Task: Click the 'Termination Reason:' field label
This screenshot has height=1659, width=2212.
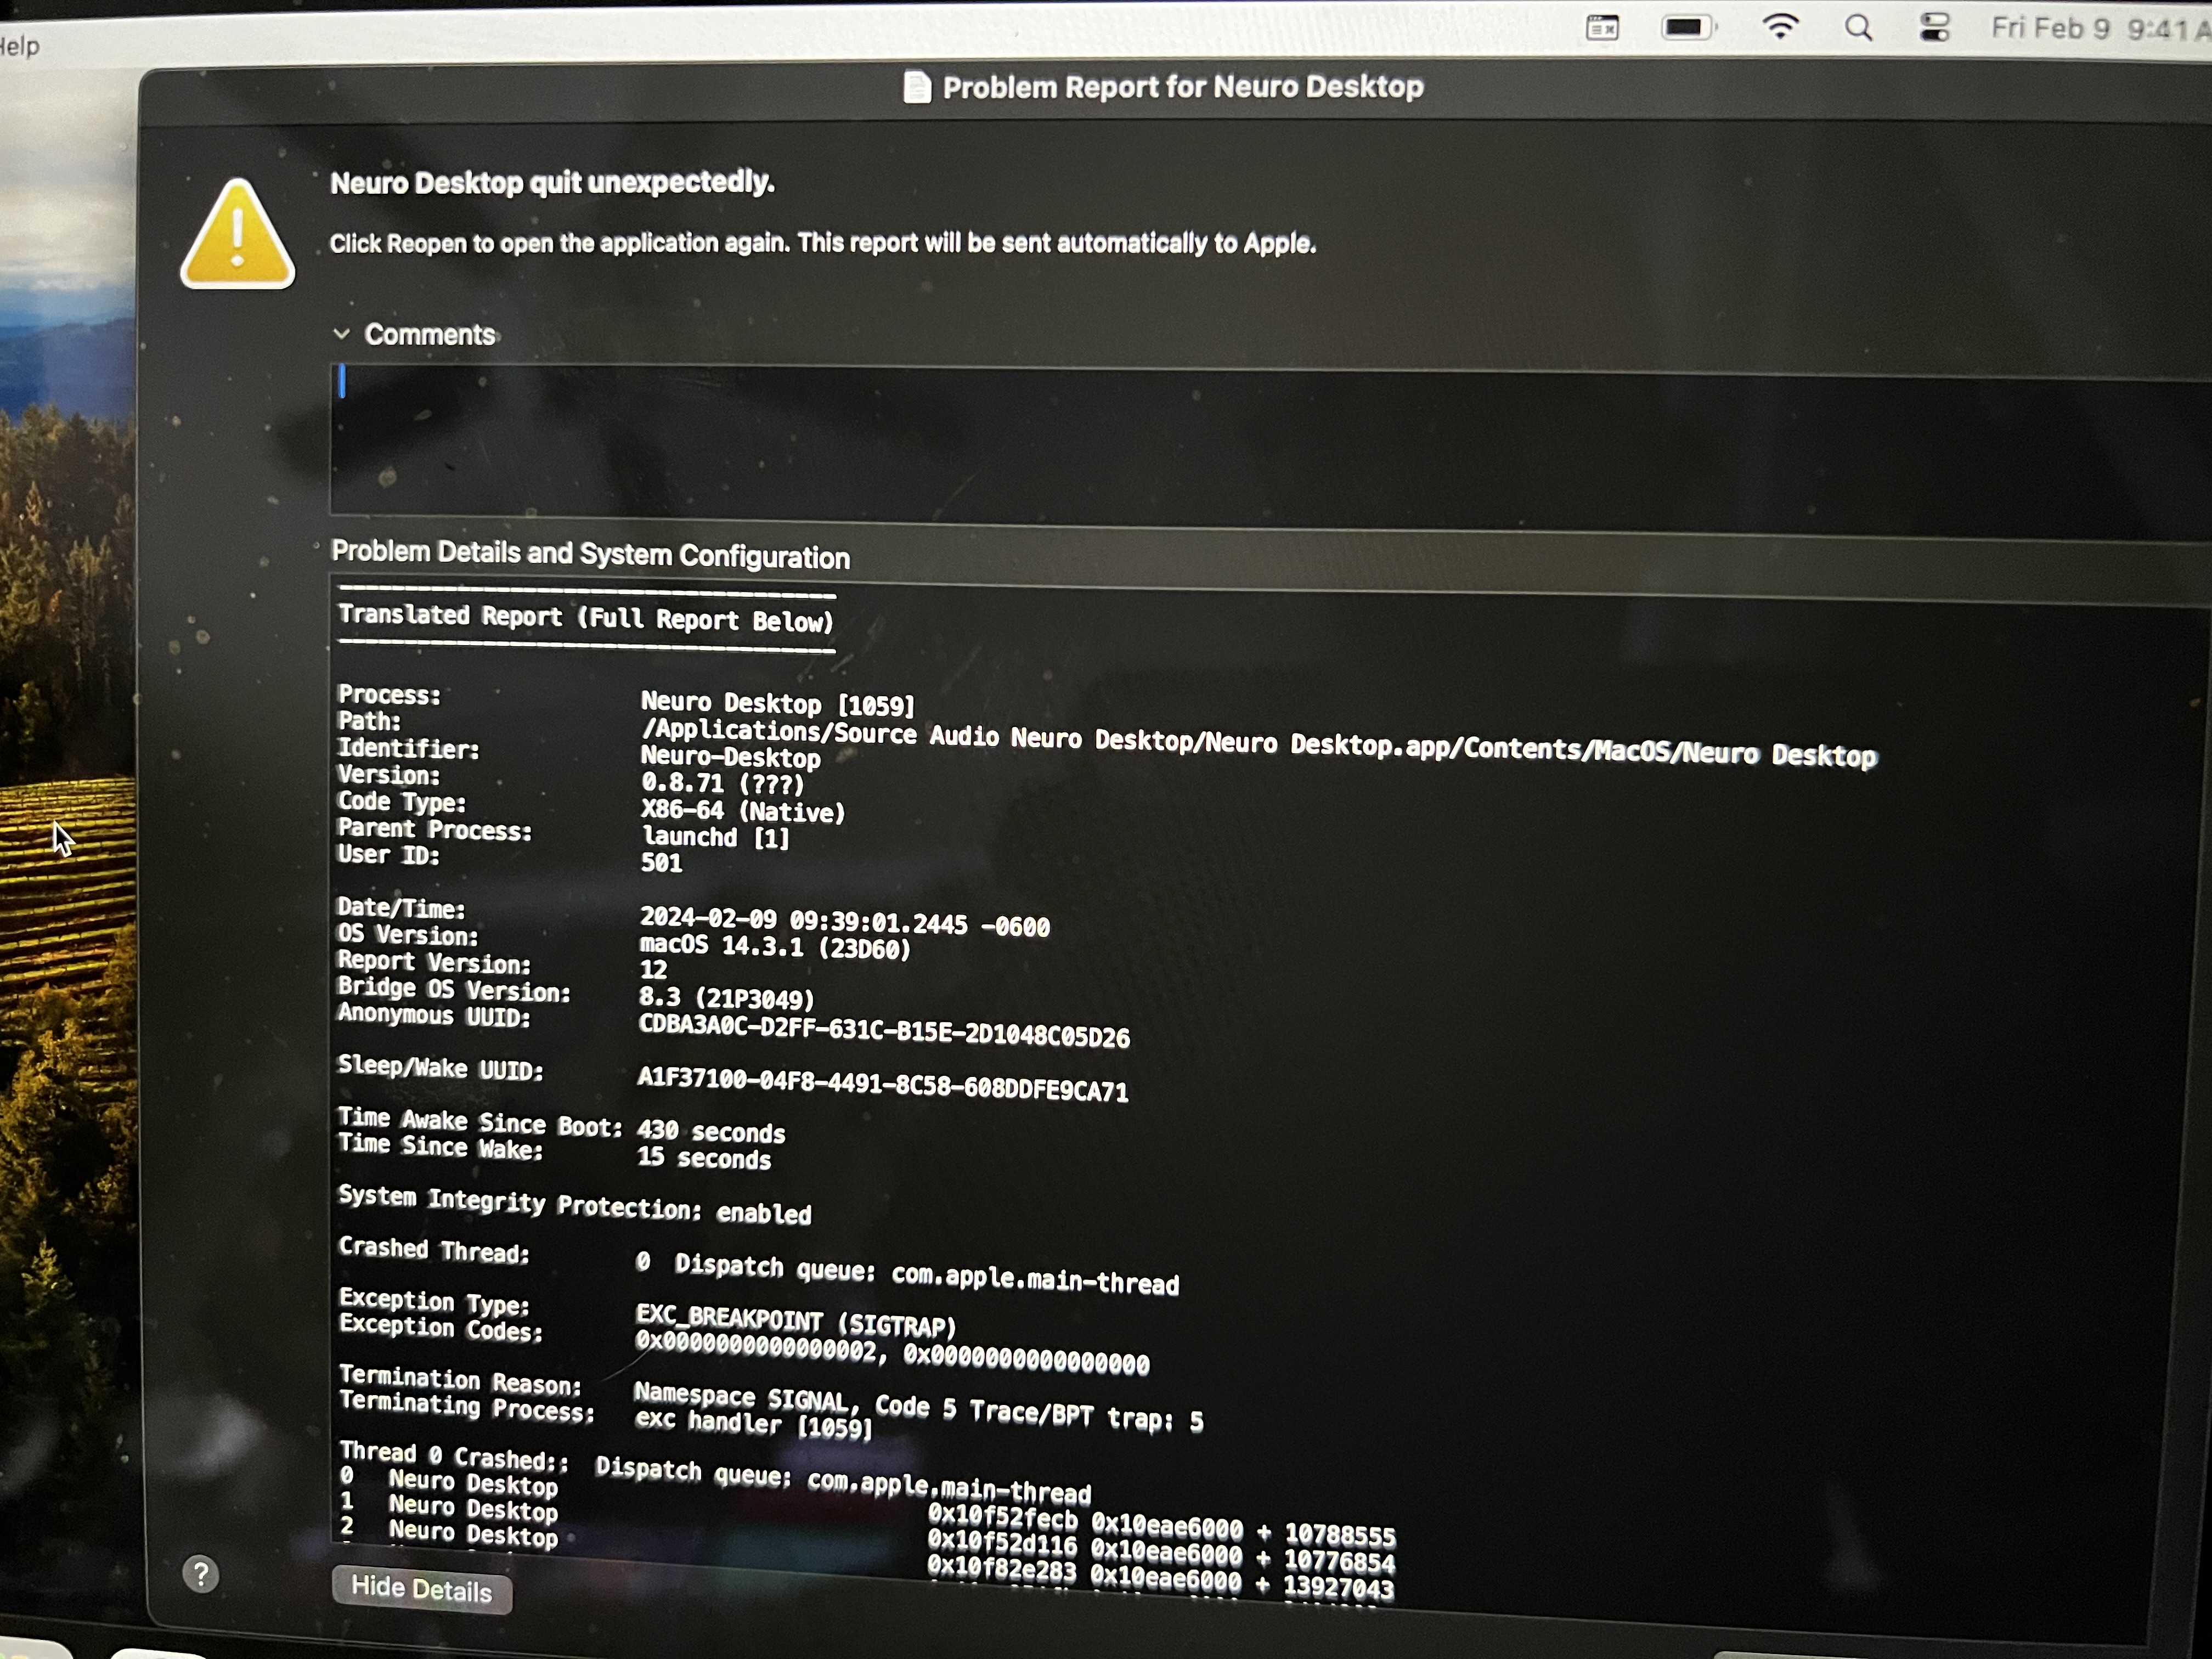Action: coord(460,1380)
